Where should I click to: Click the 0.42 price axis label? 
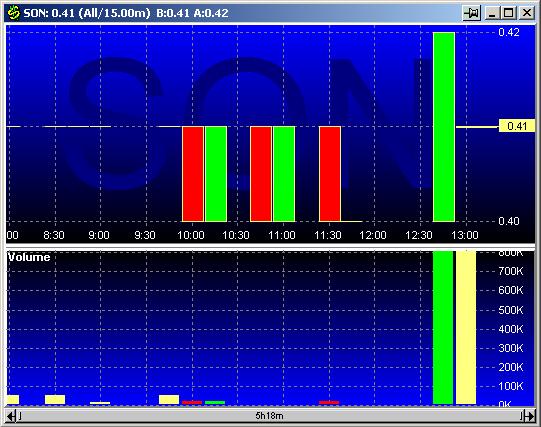[x=509, y=32]
